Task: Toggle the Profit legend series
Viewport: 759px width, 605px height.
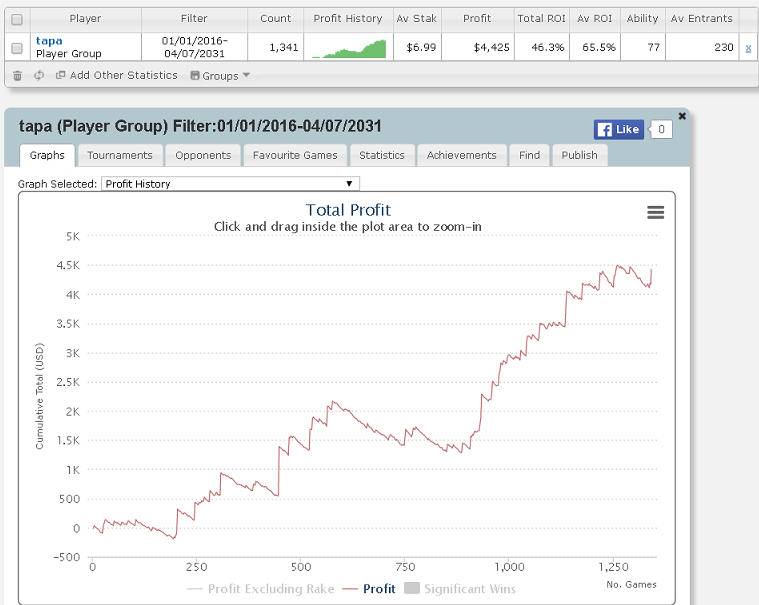Action: [x=369, y=589]
